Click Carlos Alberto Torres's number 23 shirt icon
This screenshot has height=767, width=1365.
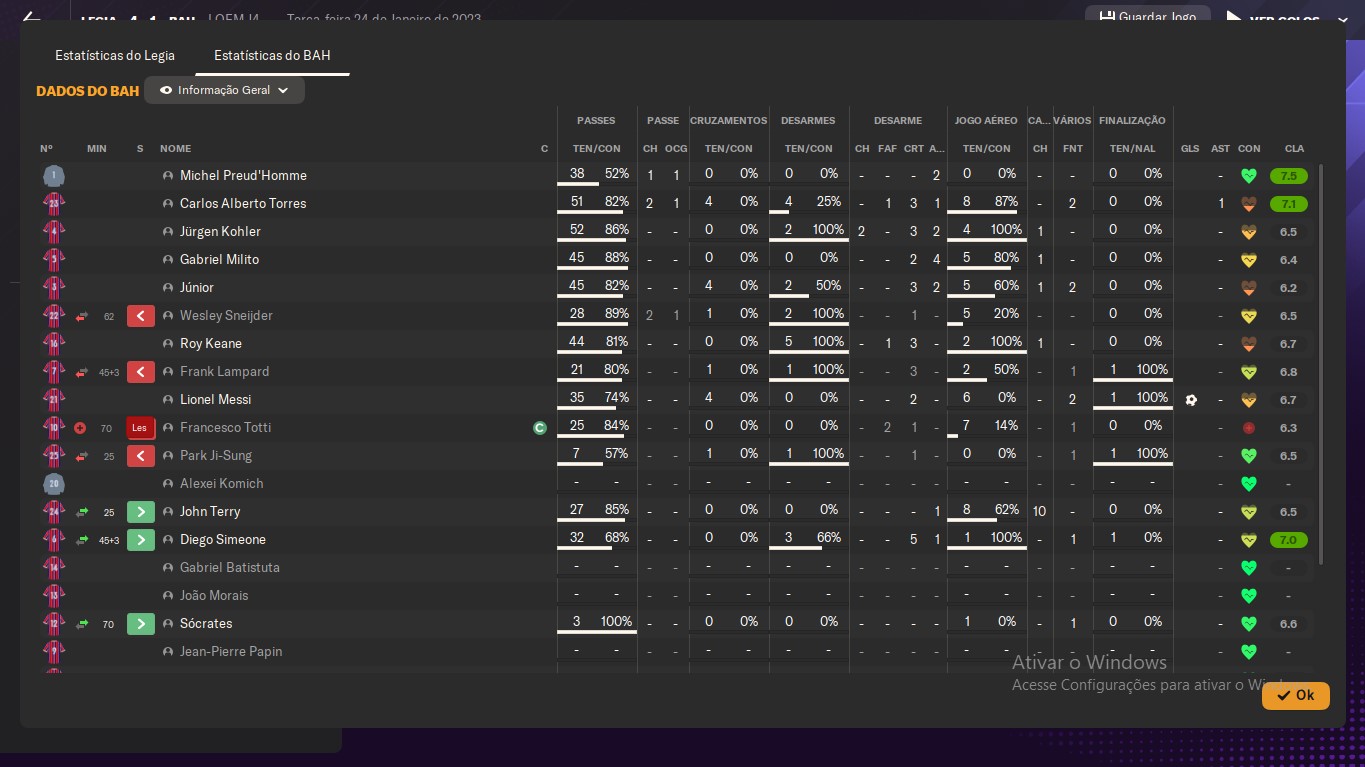pos(53,204)
